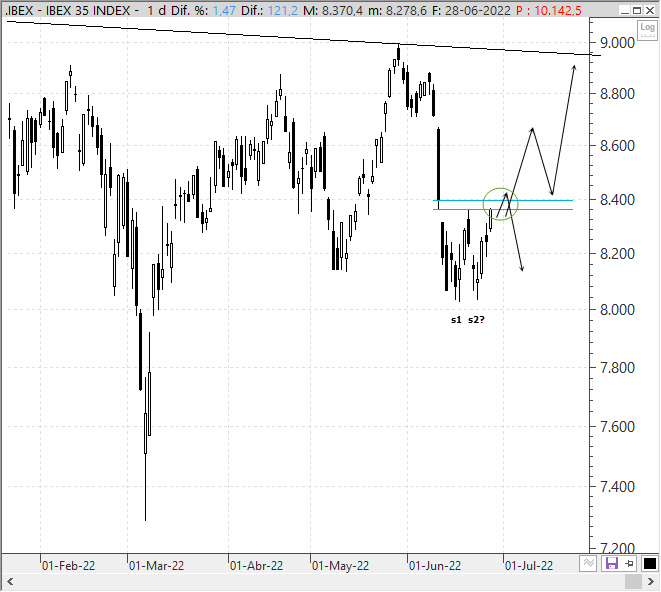Viewport: 661px width, 592px height.
Task: Click the 1 d timeframe text
Action: [x=156, y=10]
